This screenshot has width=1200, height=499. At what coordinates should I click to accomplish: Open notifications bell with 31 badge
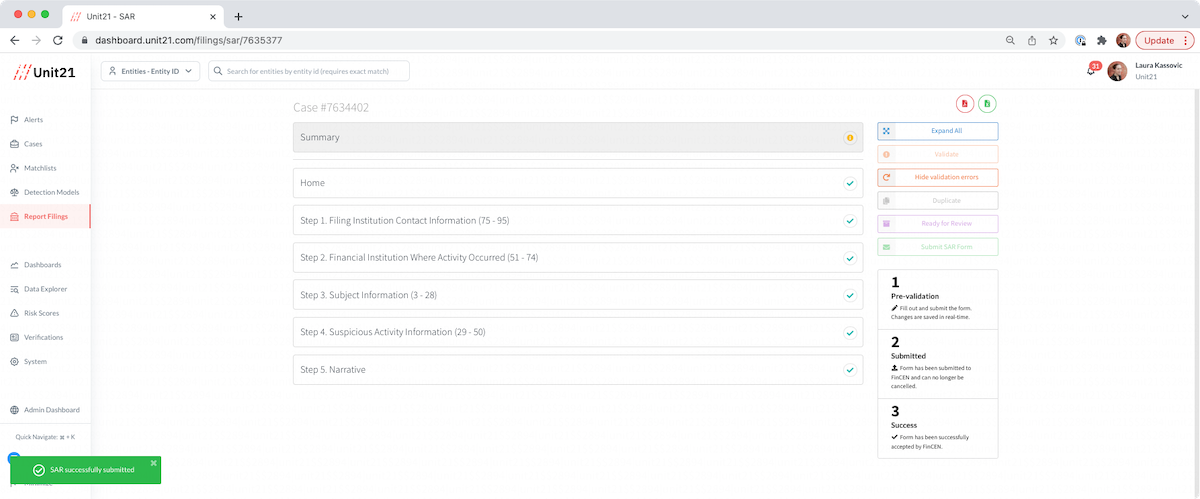(x=1092, y=70)
